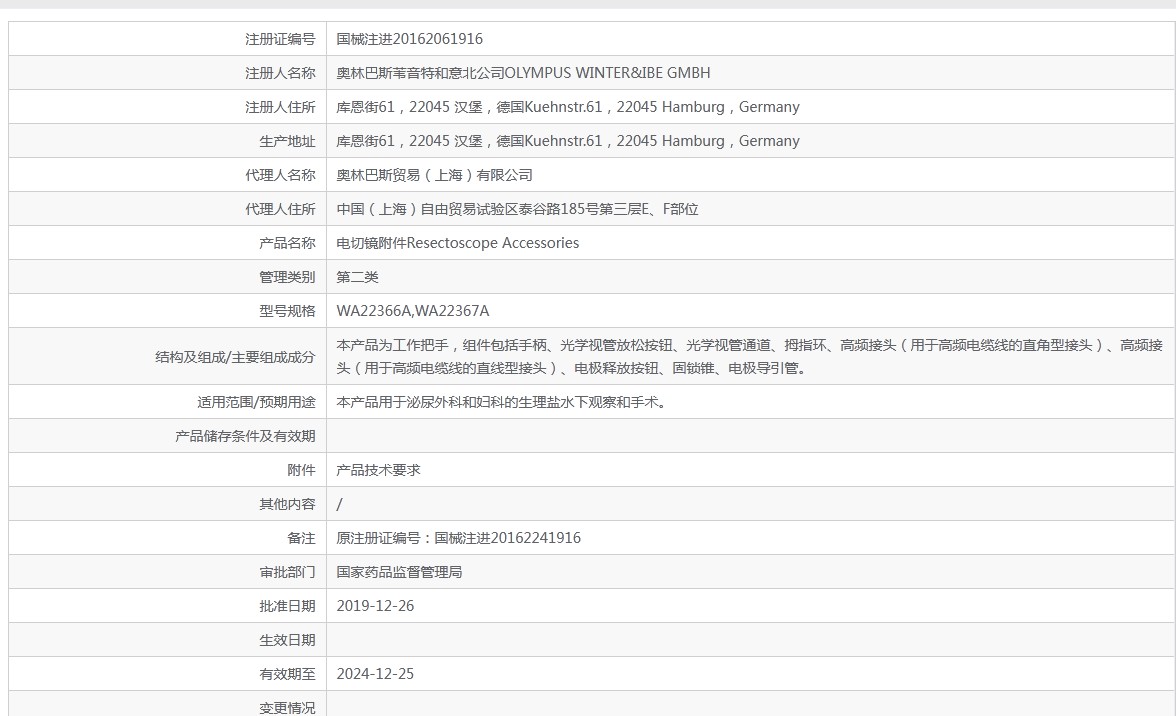Select registration number 国械注进20162061916
The height and width of the screenshot is (716, 1176).
(410, 39)
